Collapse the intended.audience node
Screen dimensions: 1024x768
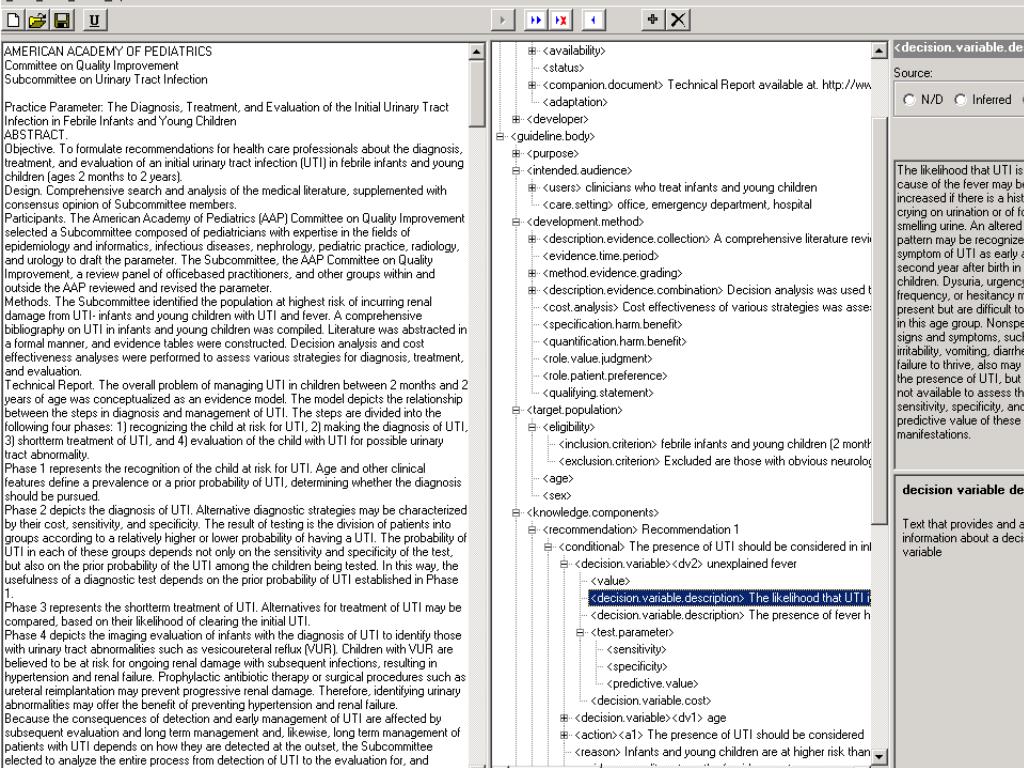pyautogui.click(x=516, y=170)
